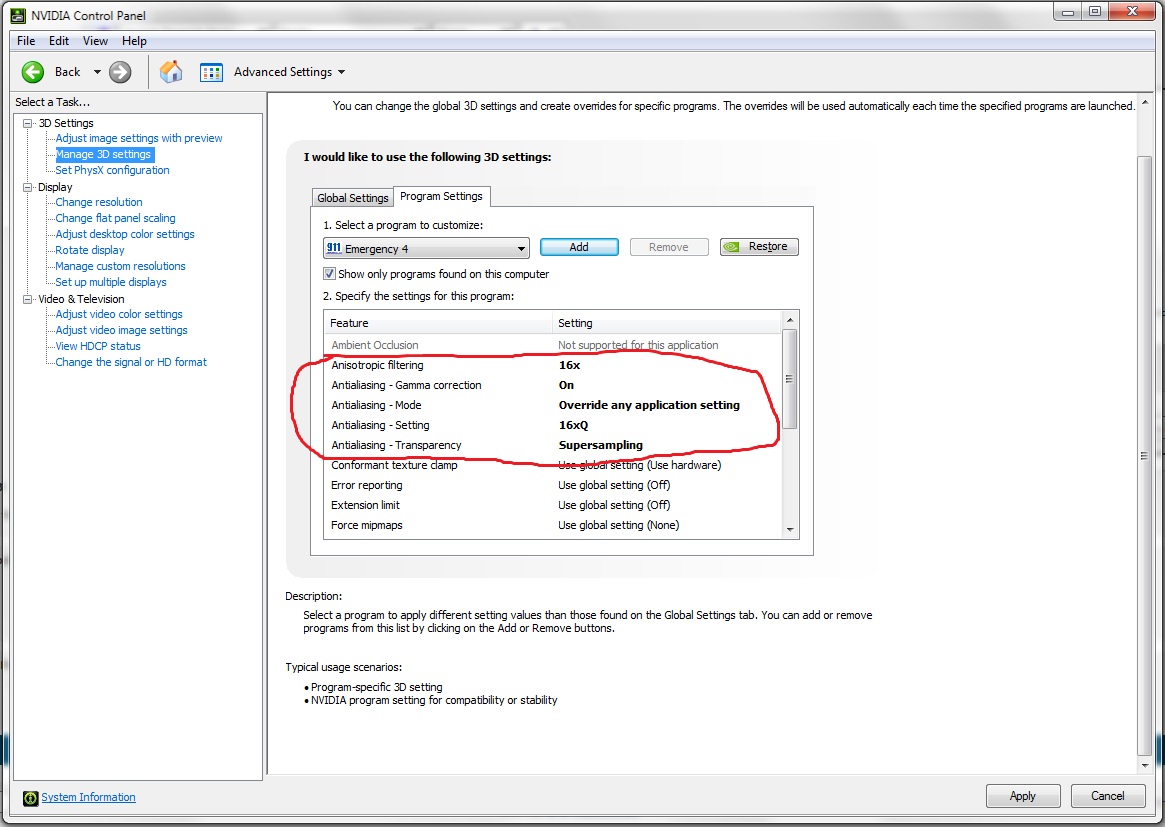Screen dimensions: 1165x827
Task: Click the 16xQ antialiasing setting value
Action: point(574,426)
